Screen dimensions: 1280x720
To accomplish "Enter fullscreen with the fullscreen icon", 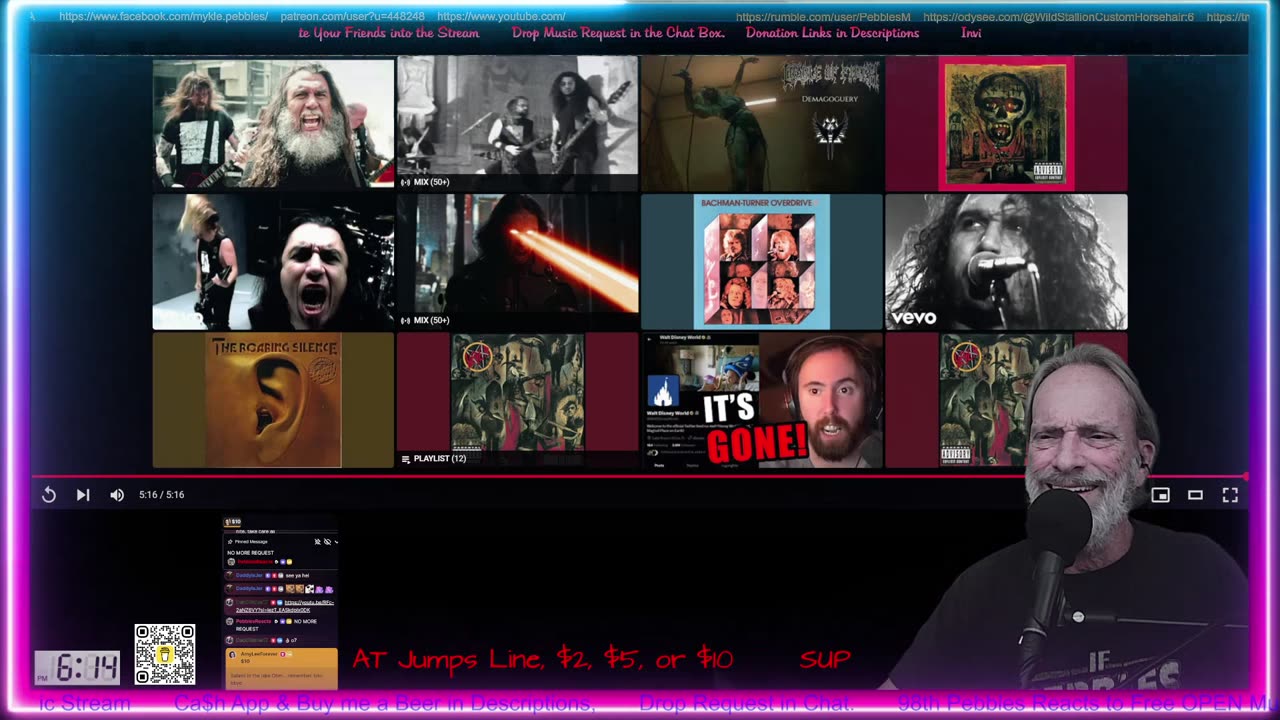I will pos(1230,495).
